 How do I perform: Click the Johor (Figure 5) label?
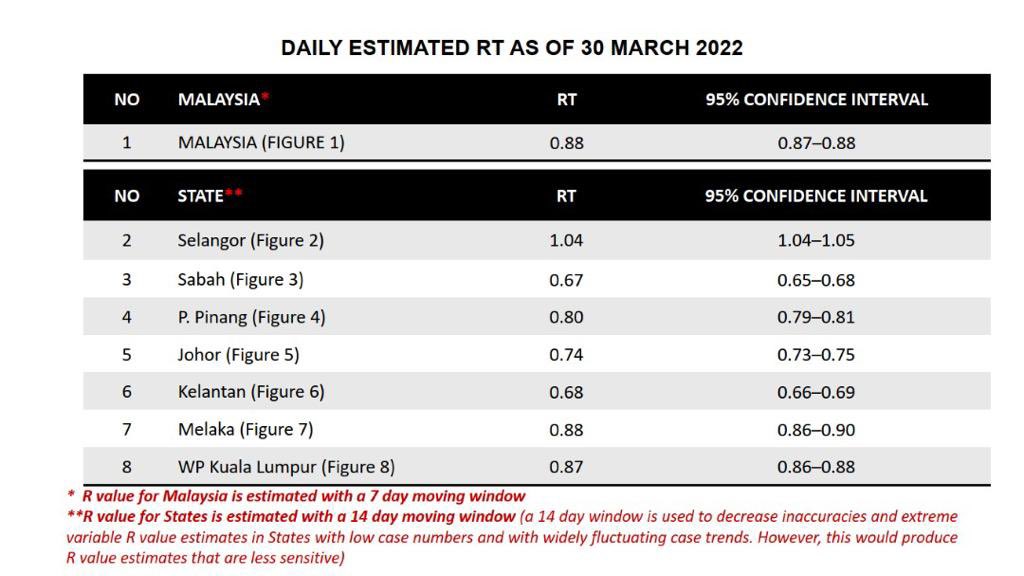238,355
